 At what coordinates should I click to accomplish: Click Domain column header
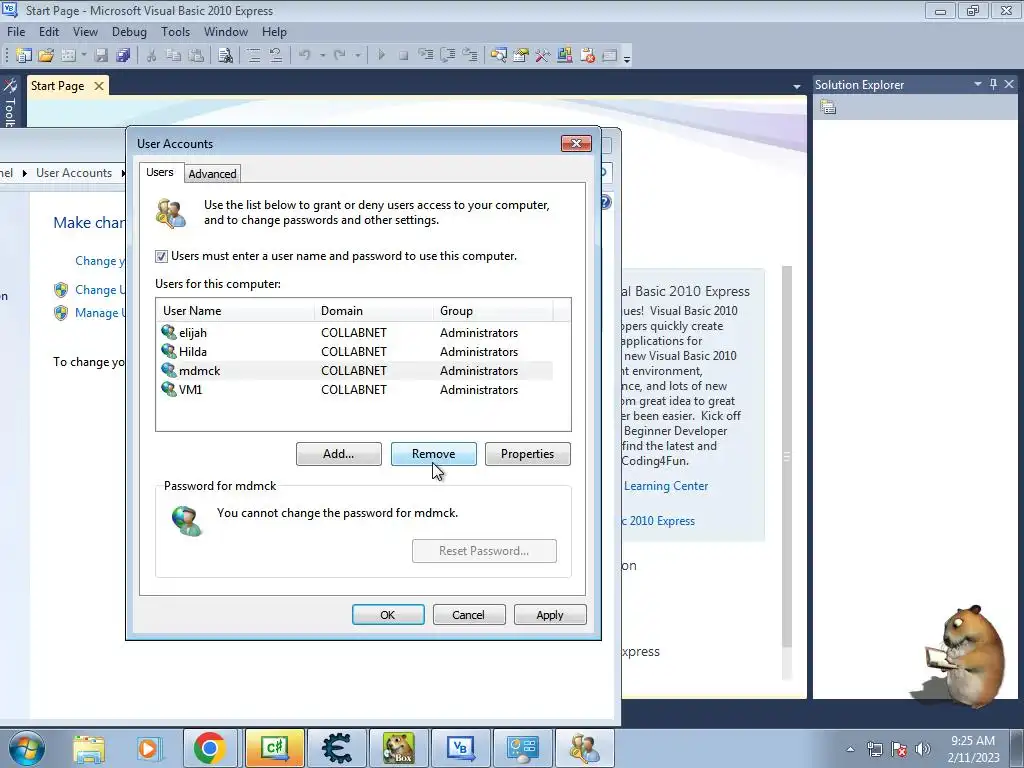(x=374, y=311)
